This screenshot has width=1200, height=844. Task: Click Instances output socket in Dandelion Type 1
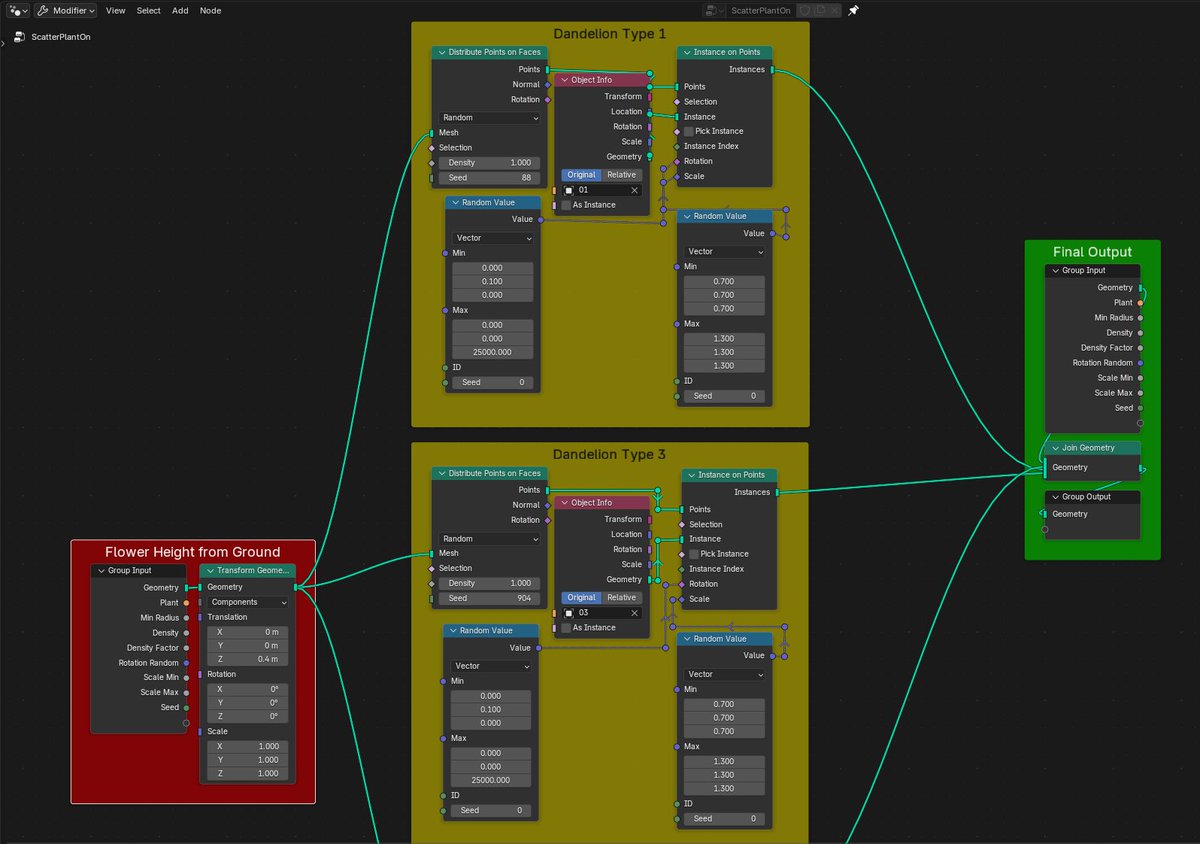772,70
